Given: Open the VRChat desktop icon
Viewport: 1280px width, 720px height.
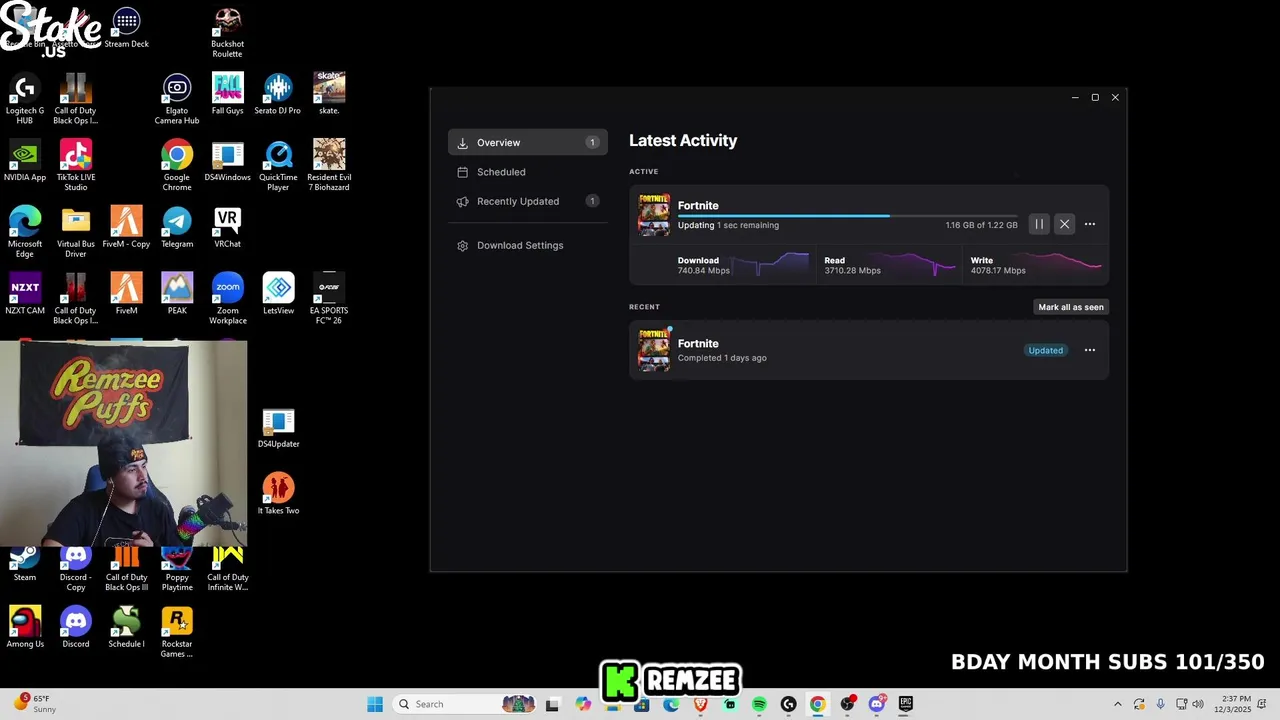Looking at the screenshot, I should 227,228.
